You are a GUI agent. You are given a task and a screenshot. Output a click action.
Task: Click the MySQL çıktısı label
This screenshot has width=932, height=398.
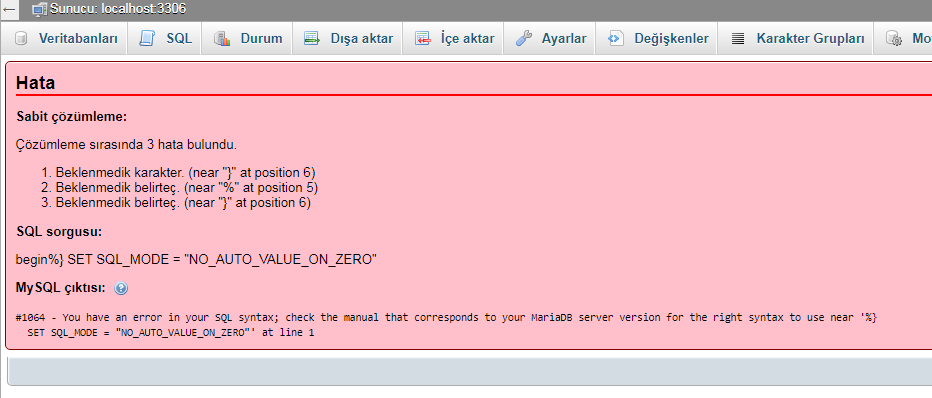[61, 288]
